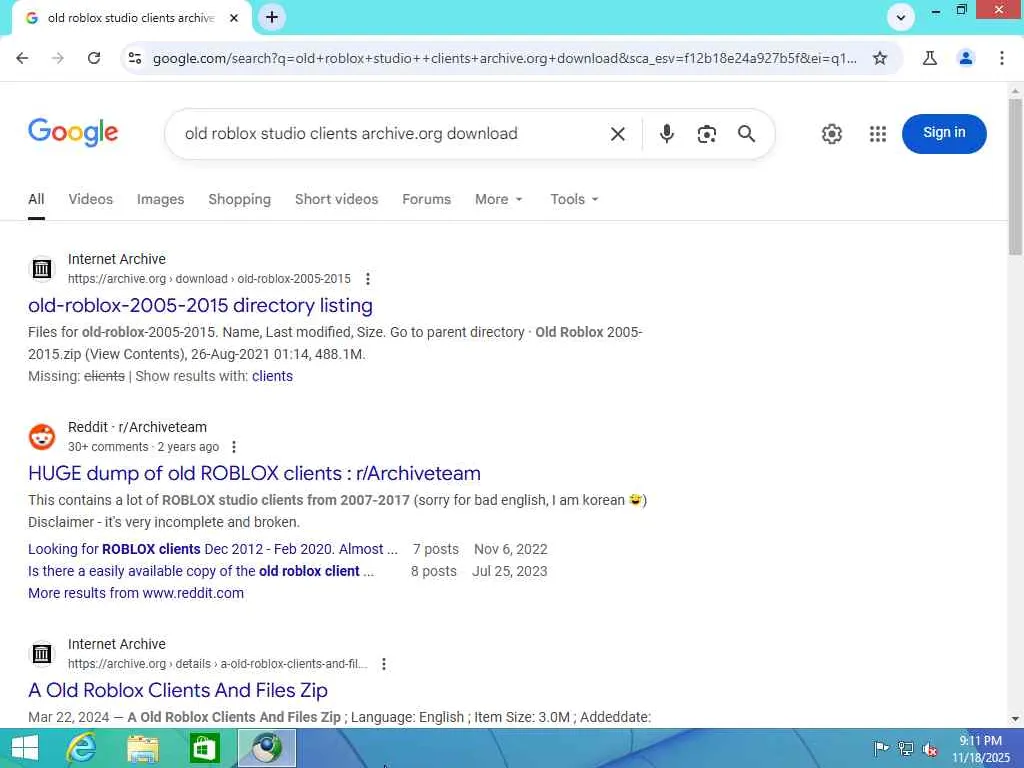This screenshot has width=1024, height=768.
Task: Open Action Center flag in tray
Action: coord(881,748)
